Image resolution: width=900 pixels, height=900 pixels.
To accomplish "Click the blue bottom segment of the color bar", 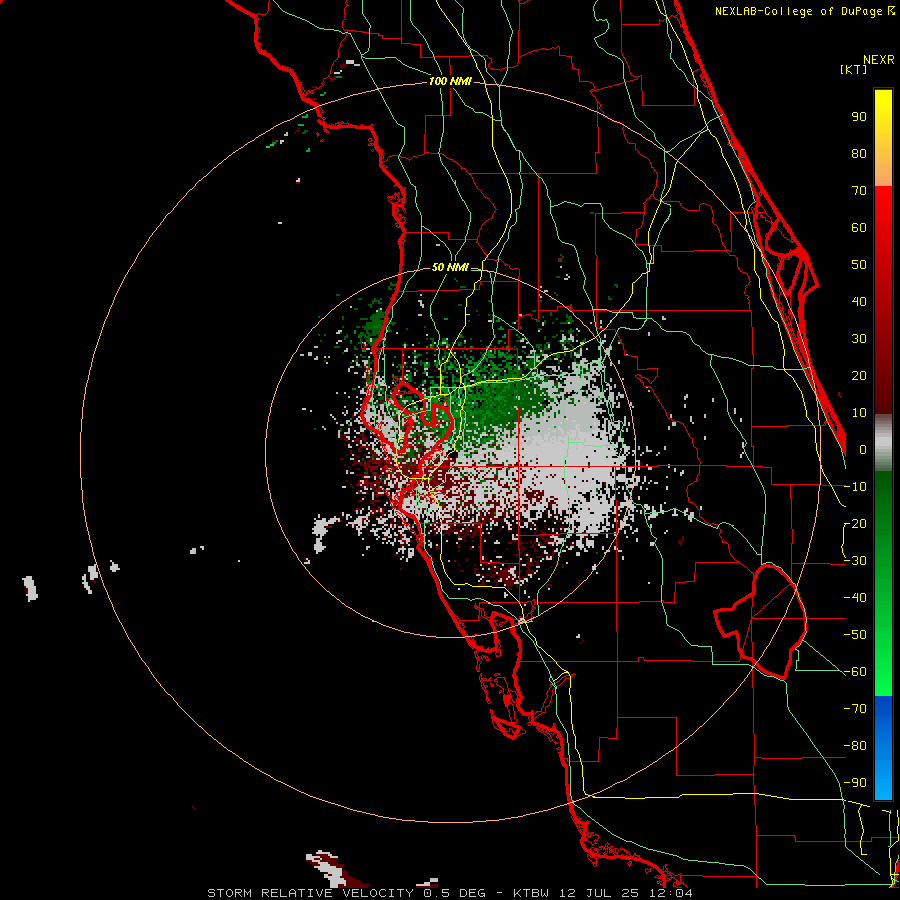I will tap(883, 748).
